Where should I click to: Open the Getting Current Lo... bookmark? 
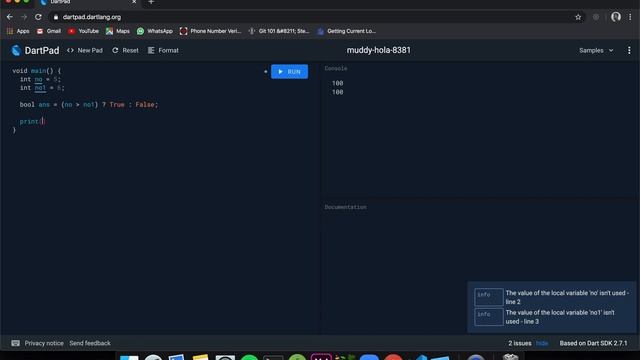(346, 31)
